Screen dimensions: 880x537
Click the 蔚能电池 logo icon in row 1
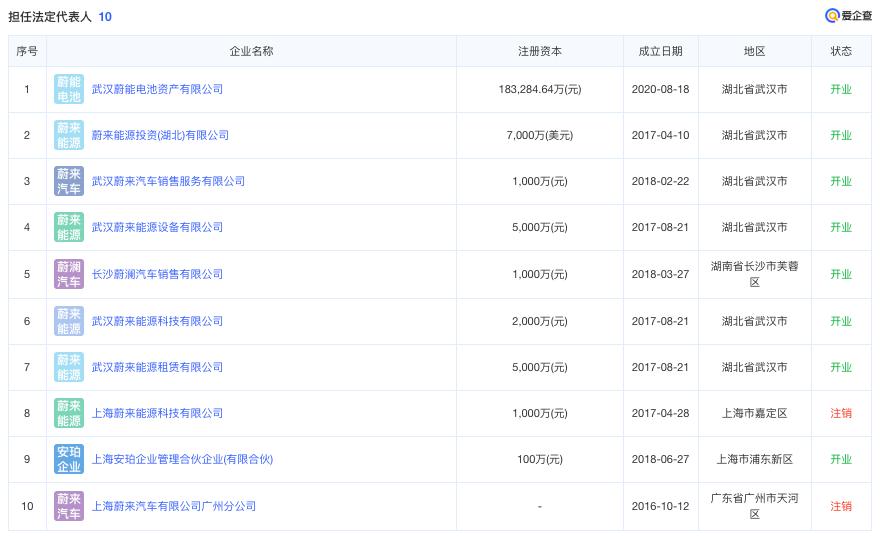[69, 89]
